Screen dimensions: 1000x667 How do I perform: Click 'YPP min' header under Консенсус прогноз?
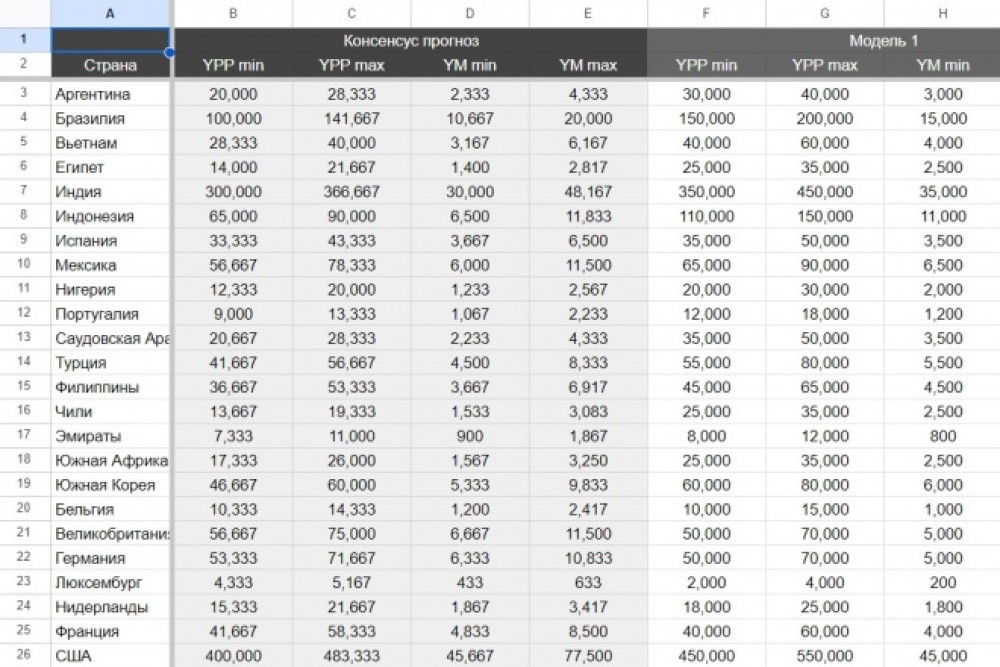tap(233, 65)
